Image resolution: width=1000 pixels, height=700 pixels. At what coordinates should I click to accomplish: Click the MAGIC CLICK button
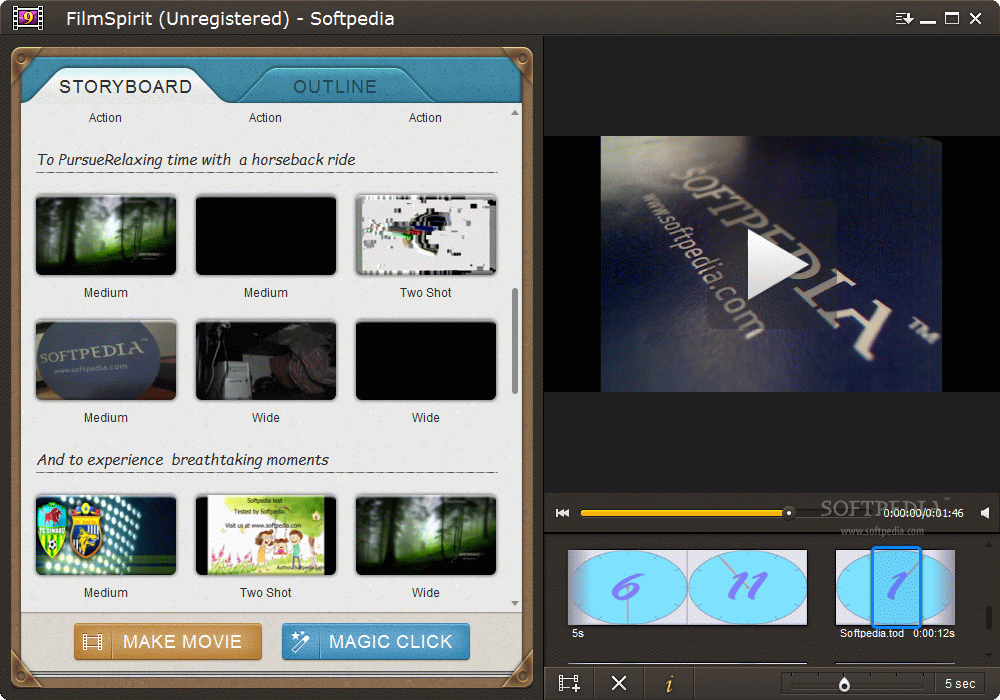click(376, 641)
